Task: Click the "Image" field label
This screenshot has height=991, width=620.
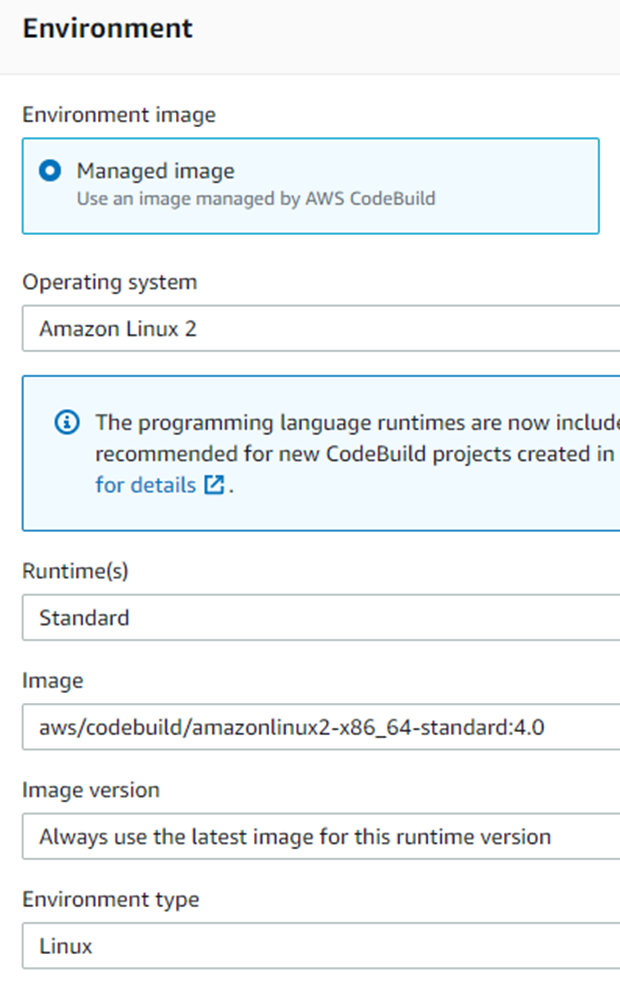Action: coord(52,681)
